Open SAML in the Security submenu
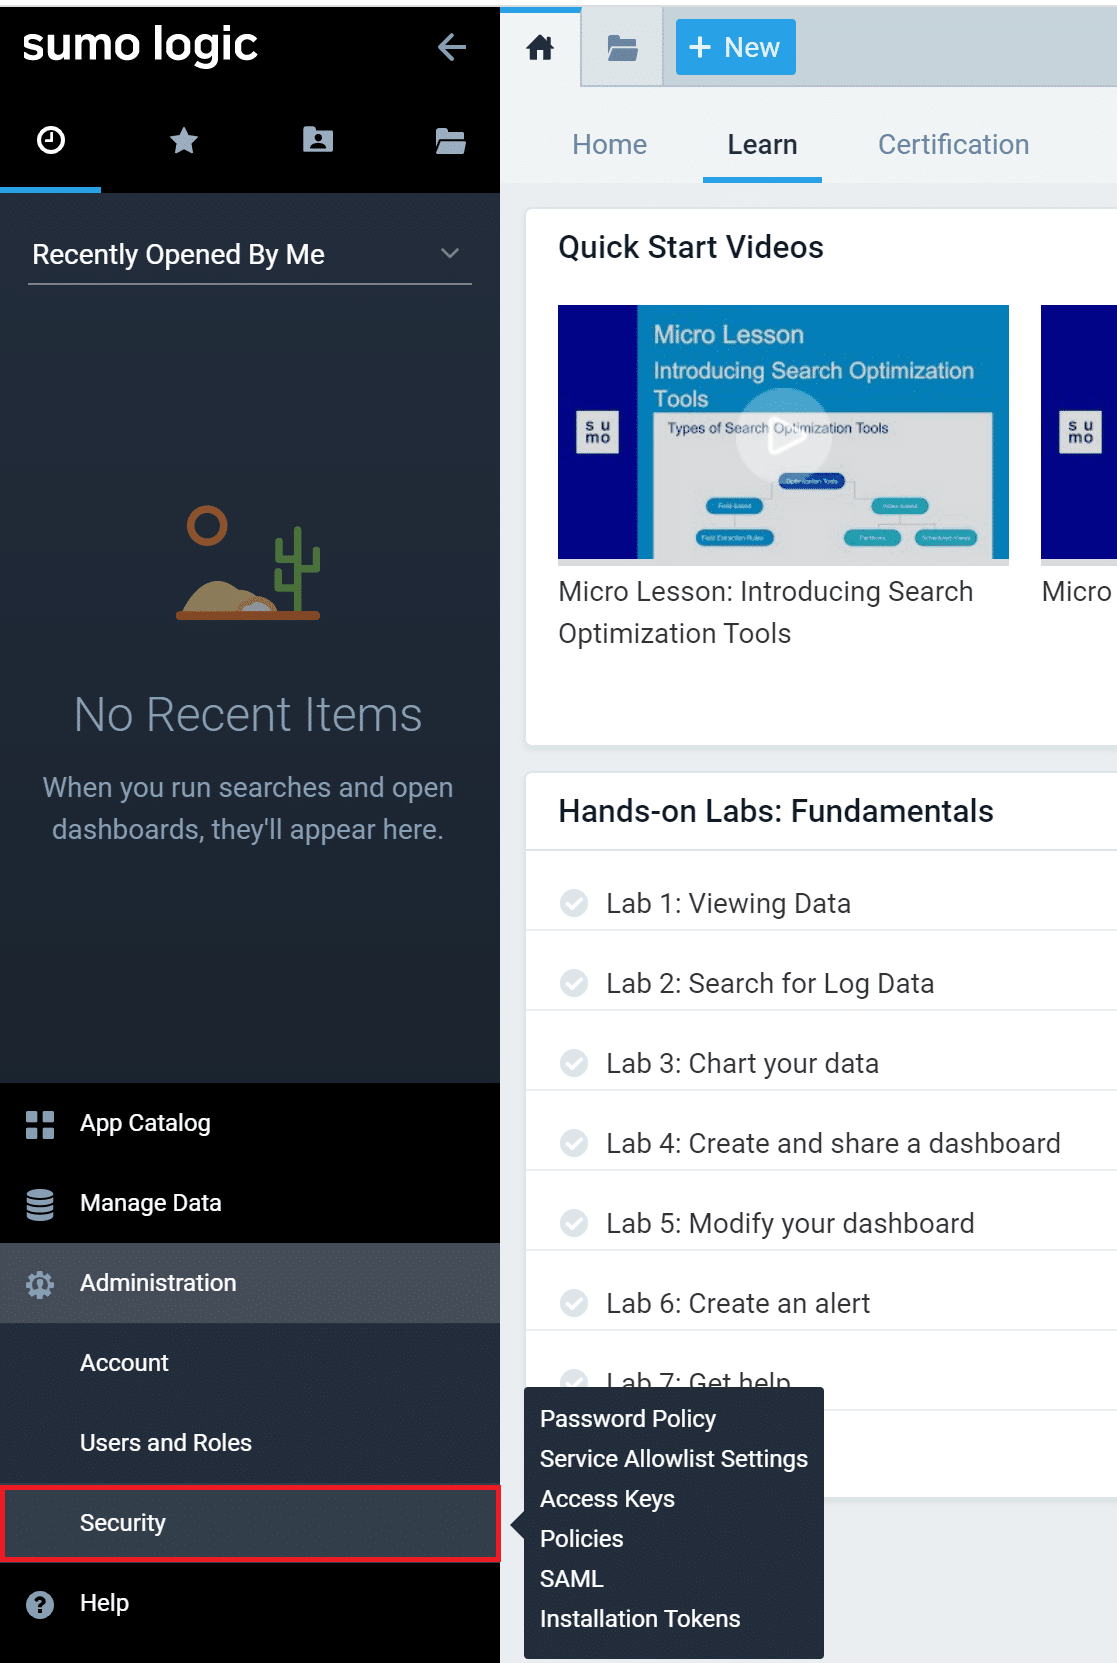The image size is (1117, 1663). point(572,1579)
